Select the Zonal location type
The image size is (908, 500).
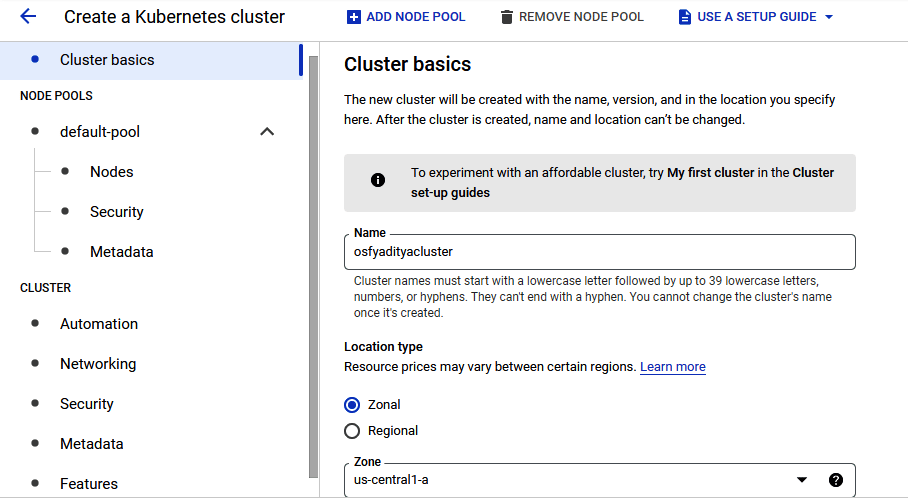(x=352, y=405)
